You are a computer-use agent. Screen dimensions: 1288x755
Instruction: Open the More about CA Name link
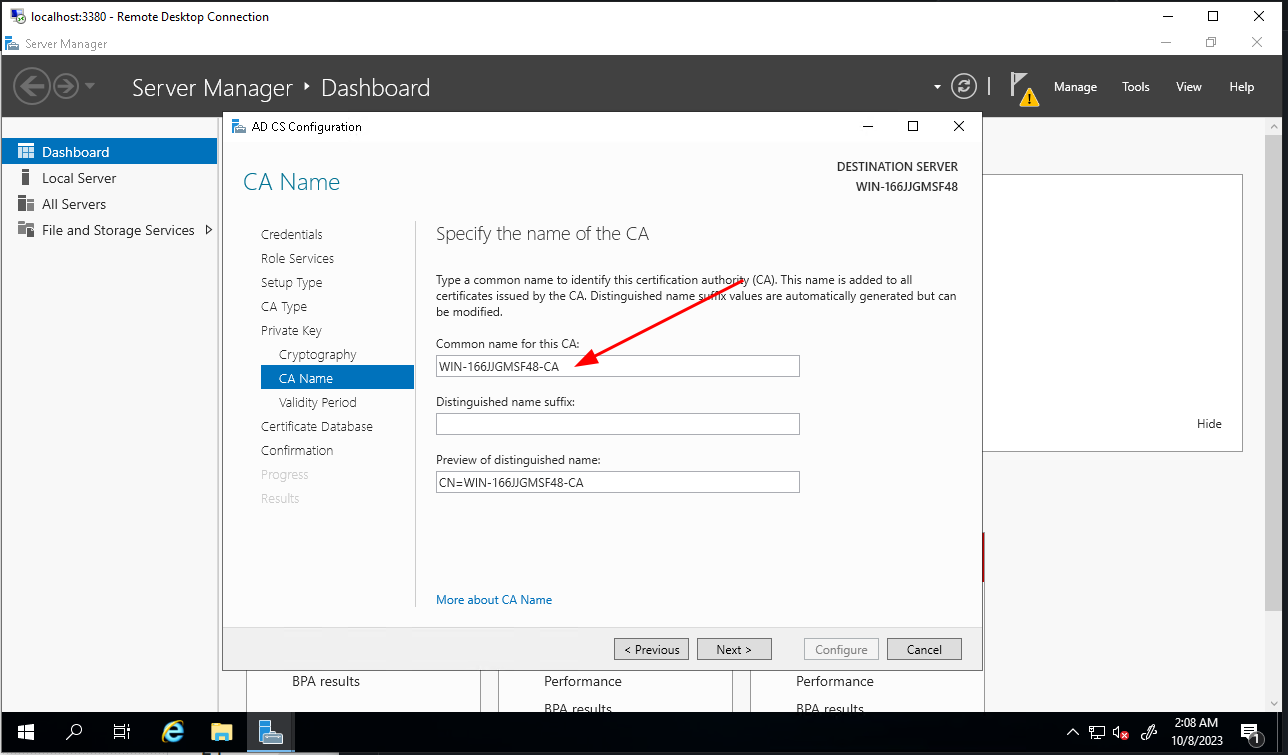(494, 600)
